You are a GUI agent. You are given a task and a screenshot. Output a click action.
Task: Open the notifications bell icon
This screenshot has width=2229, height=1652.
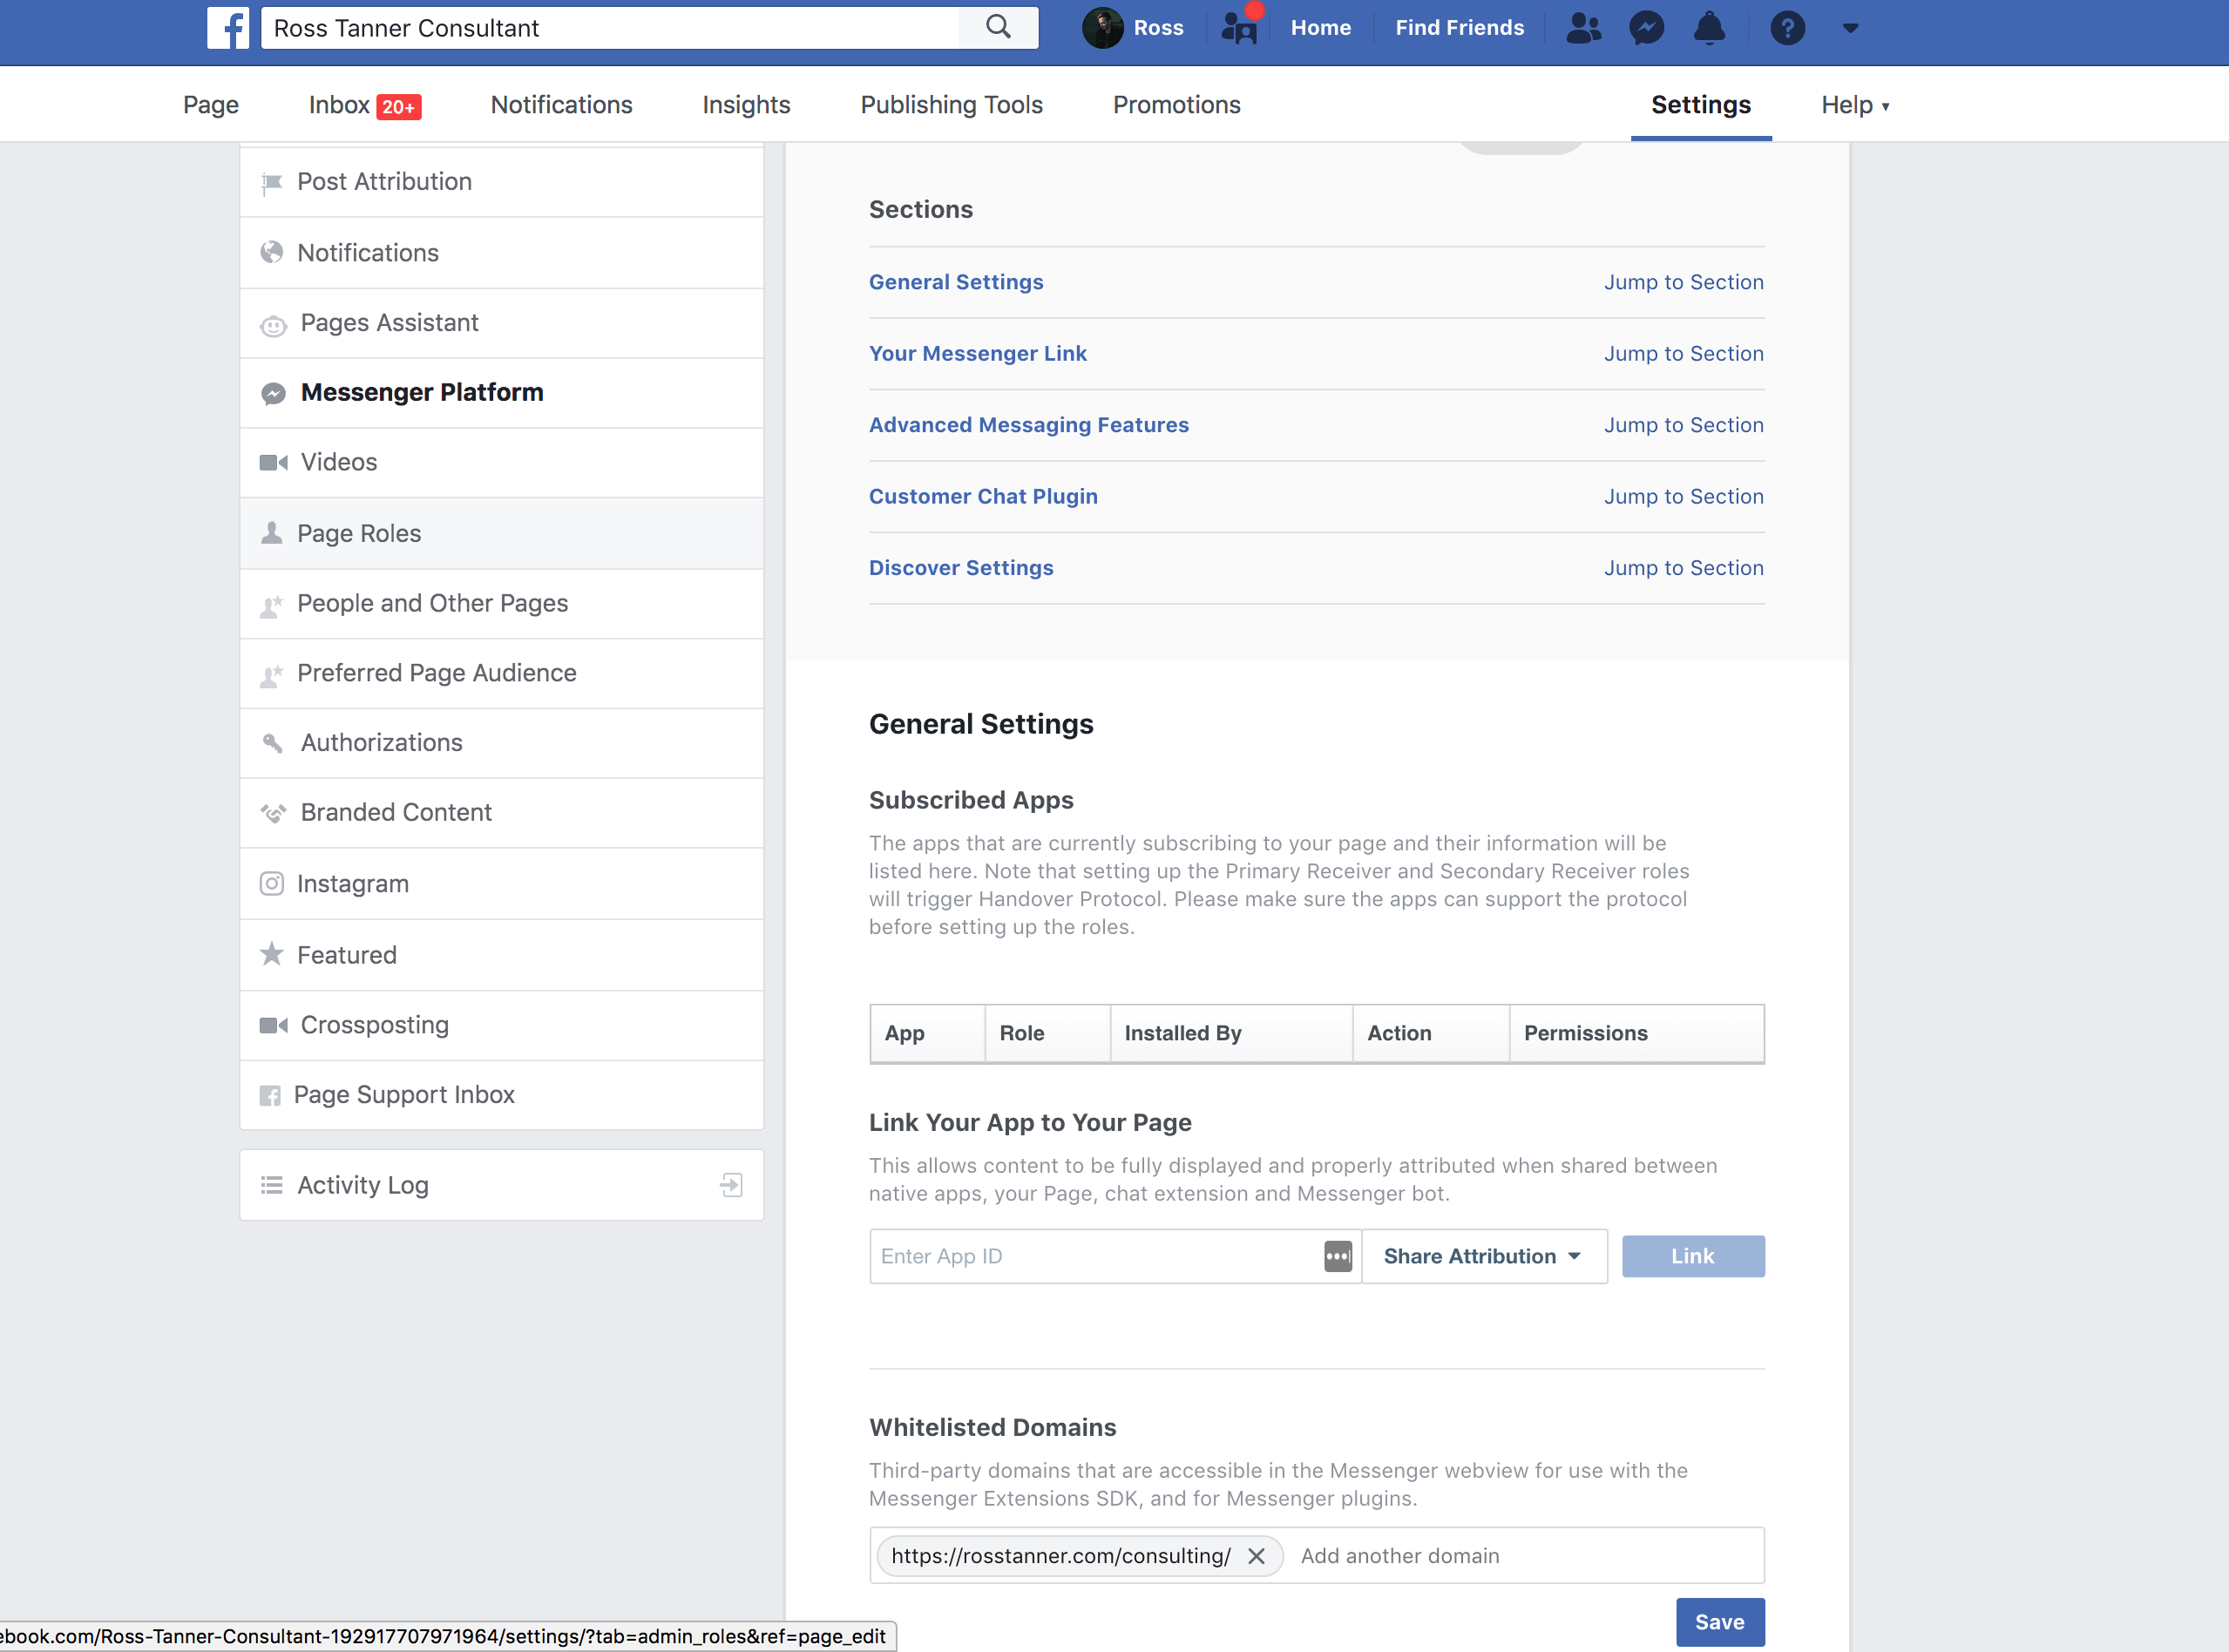pyautogui.click(x=1709, y=27)
